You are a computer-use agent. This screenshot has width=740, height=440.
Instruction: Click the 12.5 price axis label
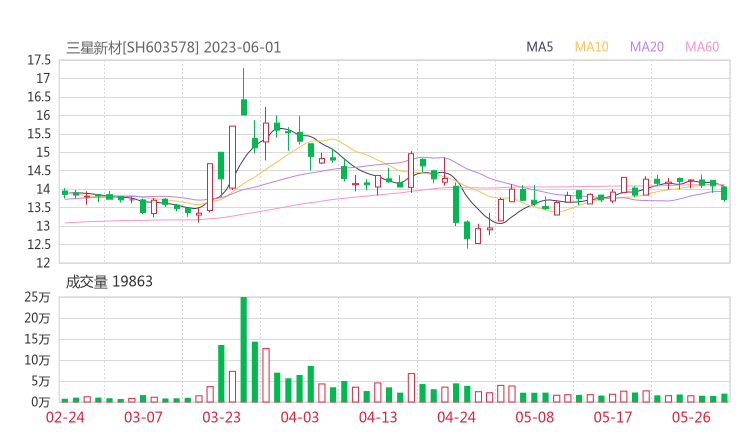click(39, 245)
